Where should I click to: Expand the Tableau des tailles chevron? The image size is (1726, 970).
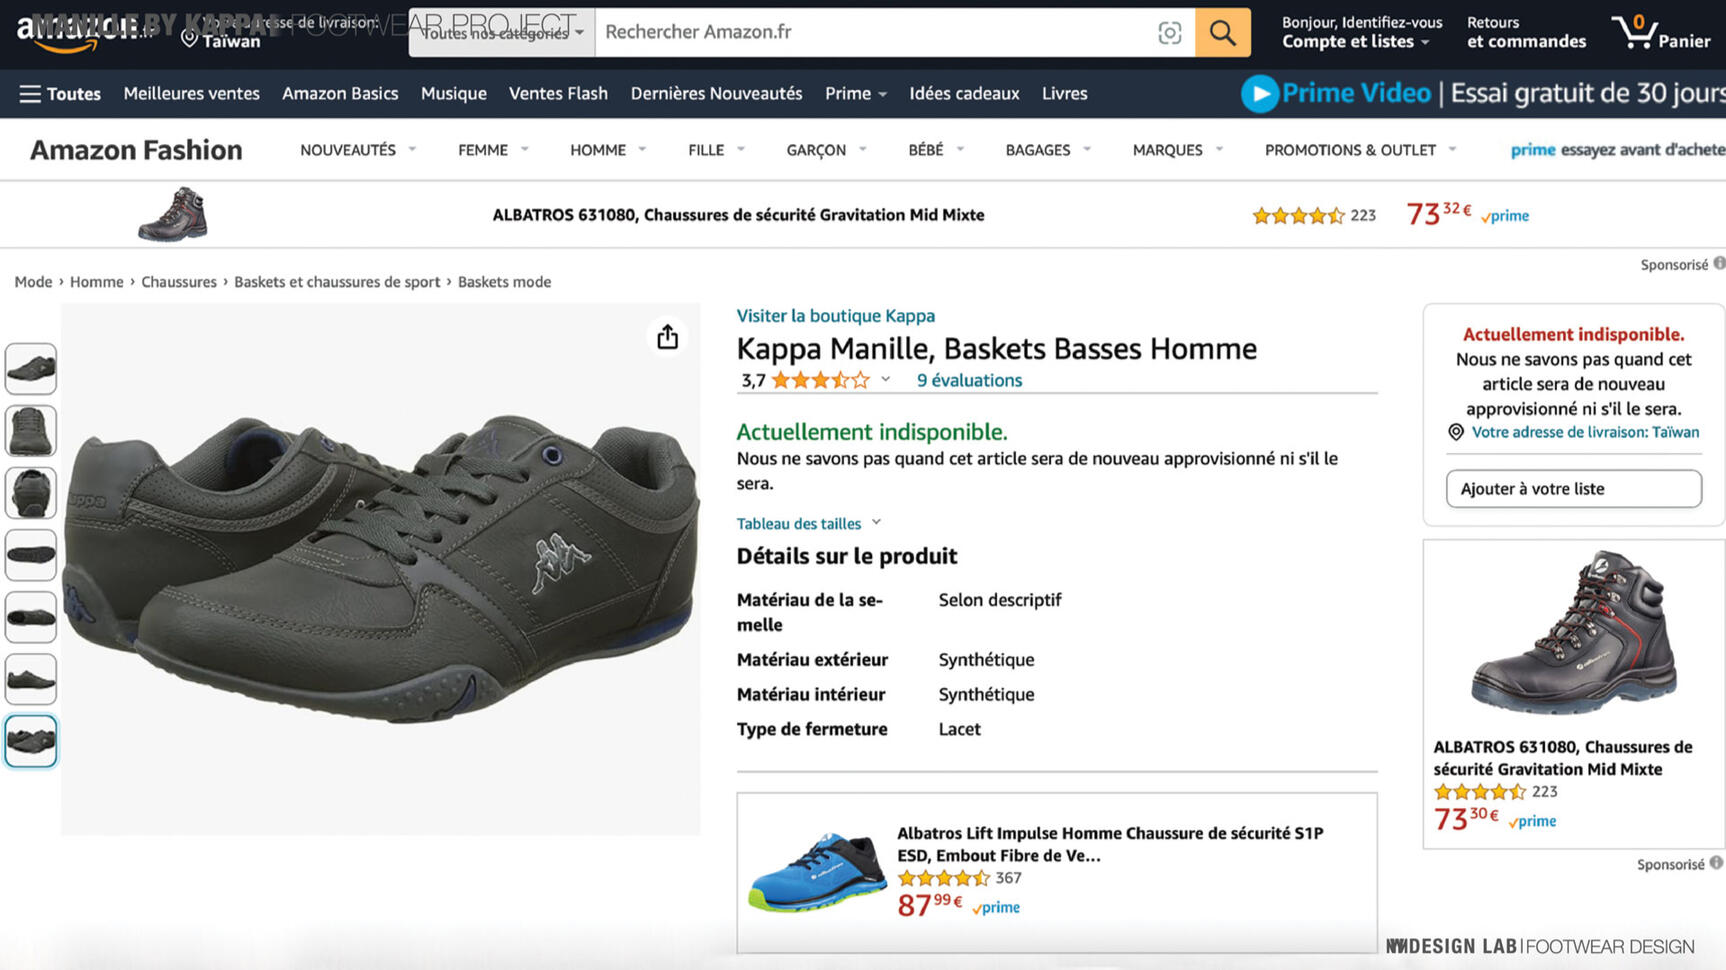[876, 522]
